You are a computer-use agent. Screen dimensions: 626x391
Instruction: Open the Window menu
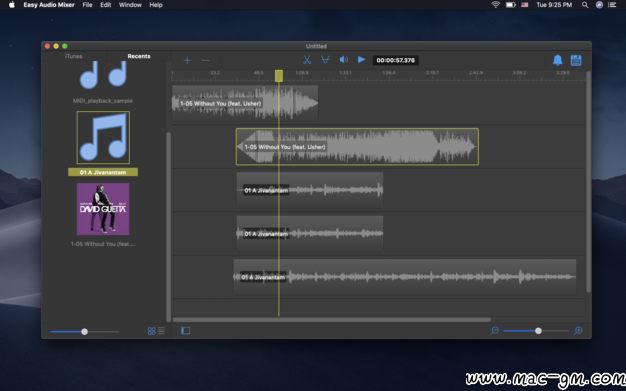130,5
